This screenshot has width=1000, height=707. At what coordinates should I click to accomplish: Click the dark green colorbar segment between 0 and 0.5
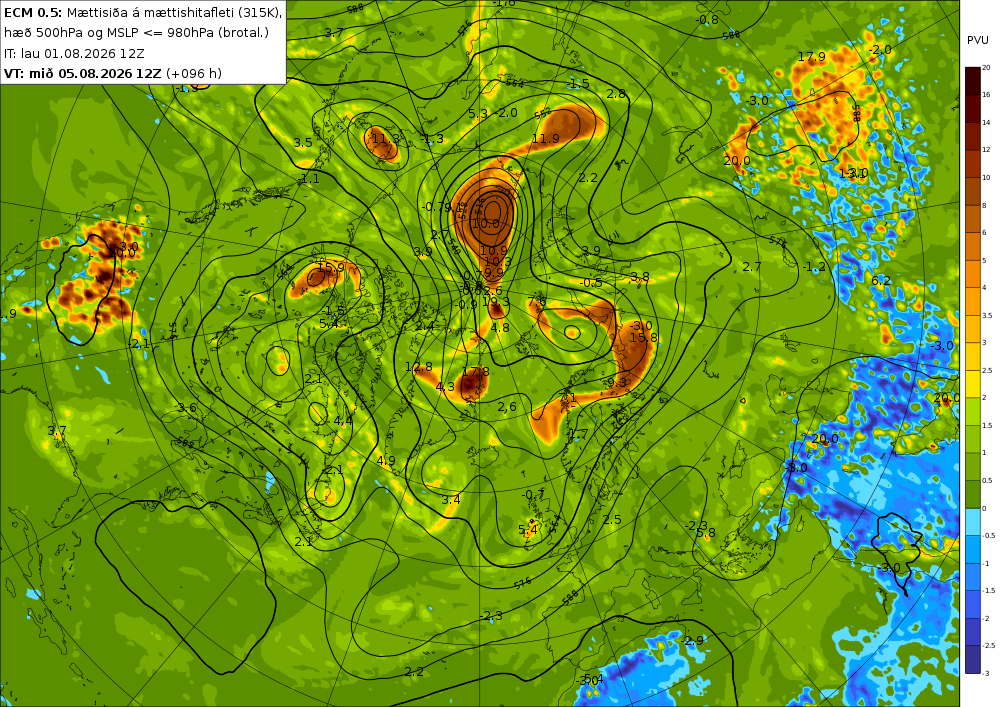pos(973,494)
